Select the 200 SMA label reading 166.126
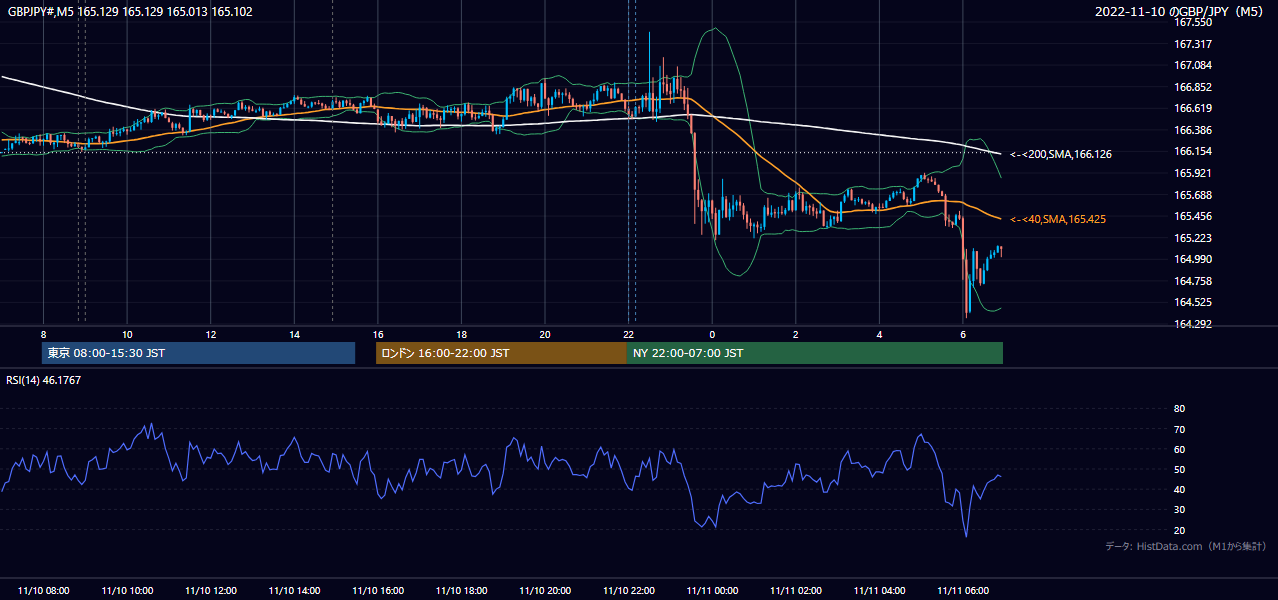The image size is (1278, 600). coord(1061,154)
